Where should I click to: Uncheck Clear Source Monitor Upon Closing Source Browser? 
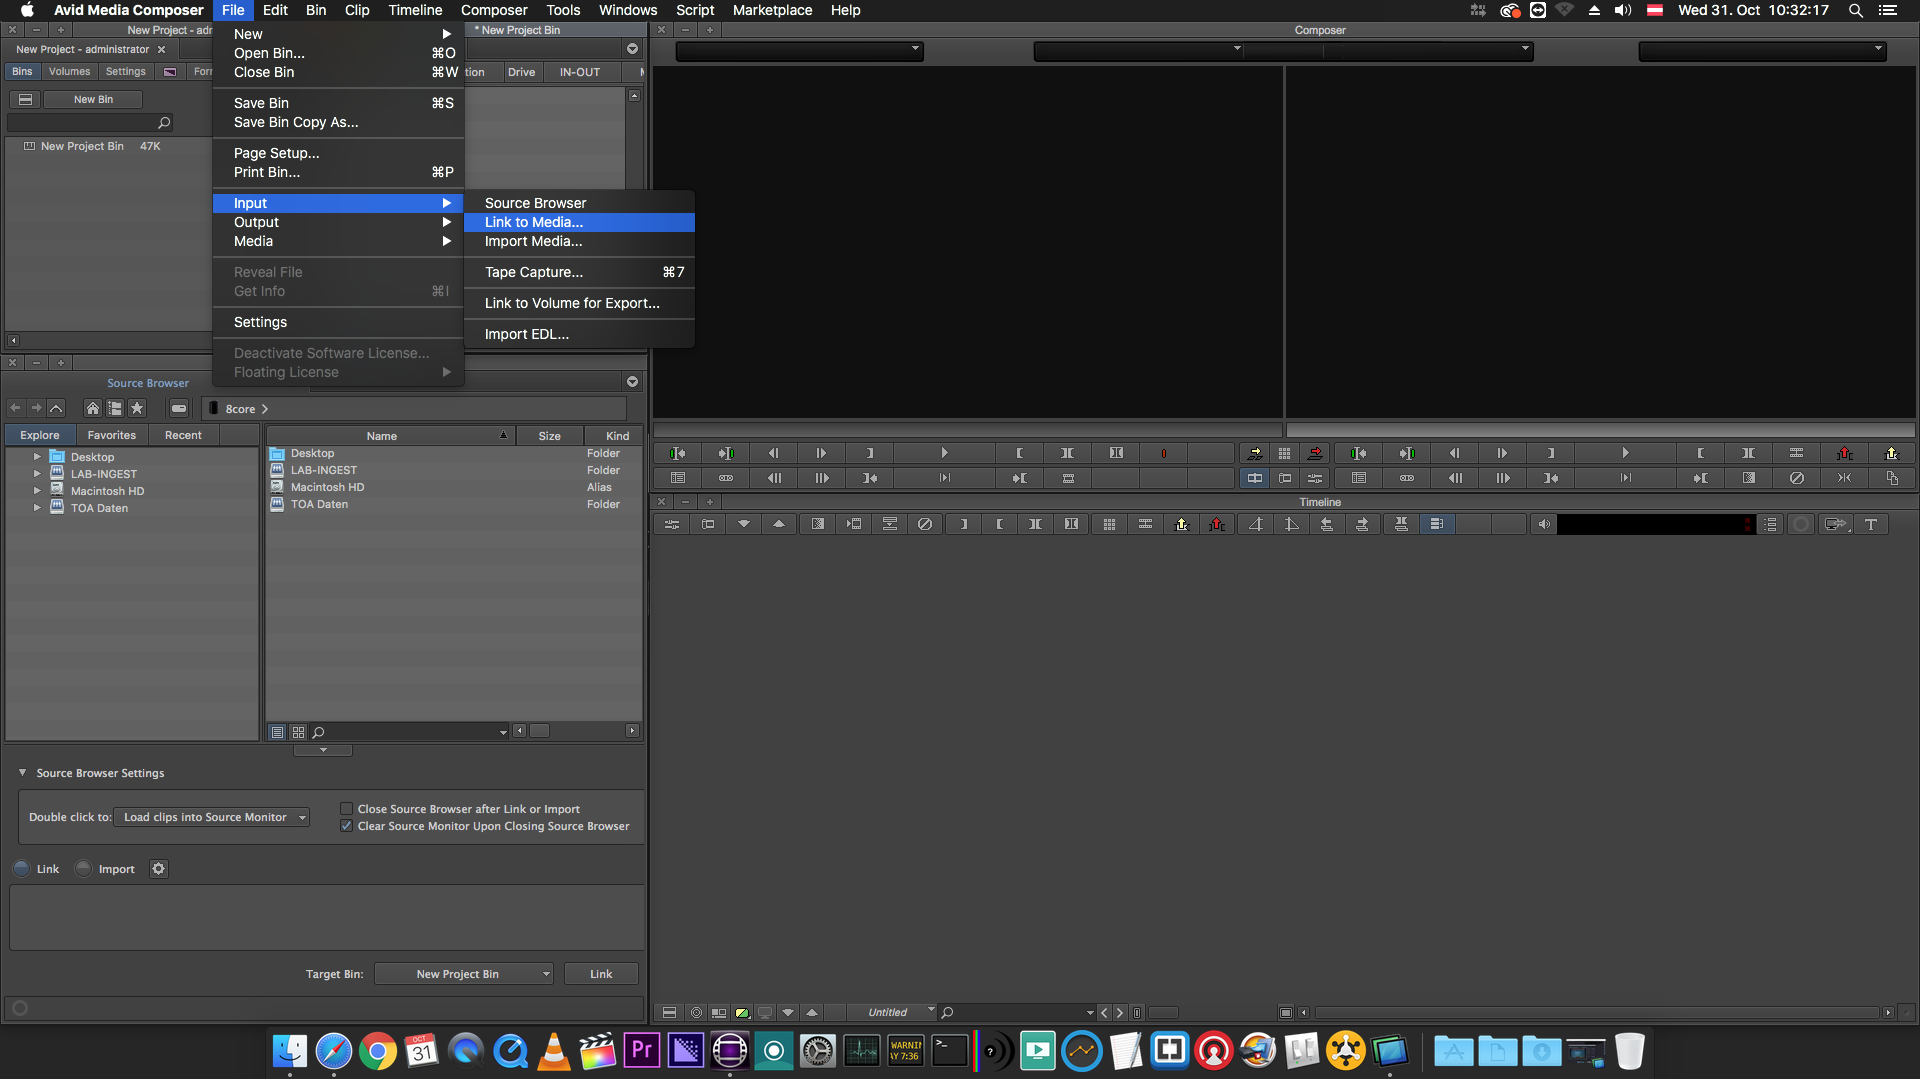point(346,826)
